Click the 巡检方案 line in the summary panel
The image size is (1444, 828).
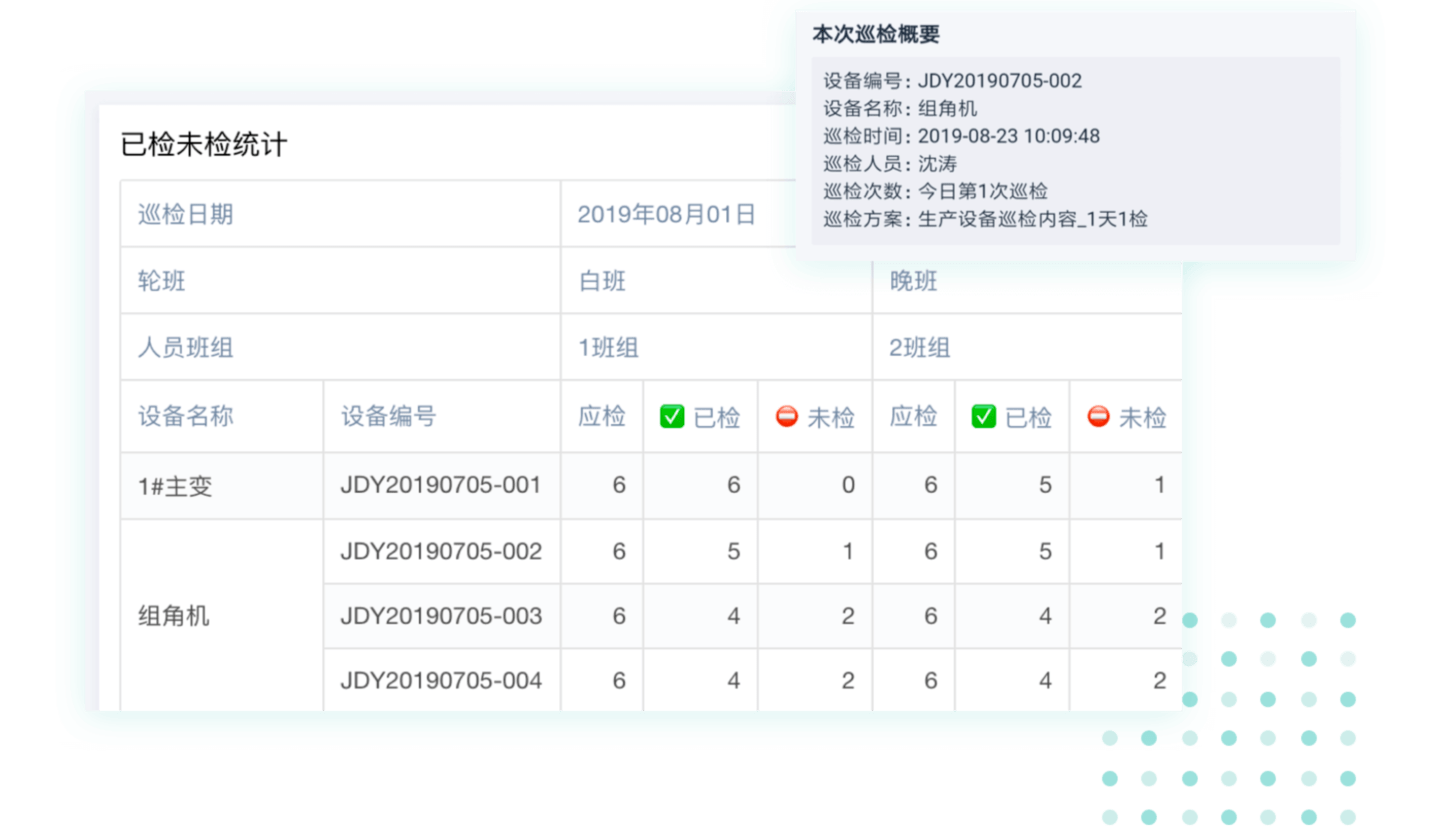tap(985, 219)
